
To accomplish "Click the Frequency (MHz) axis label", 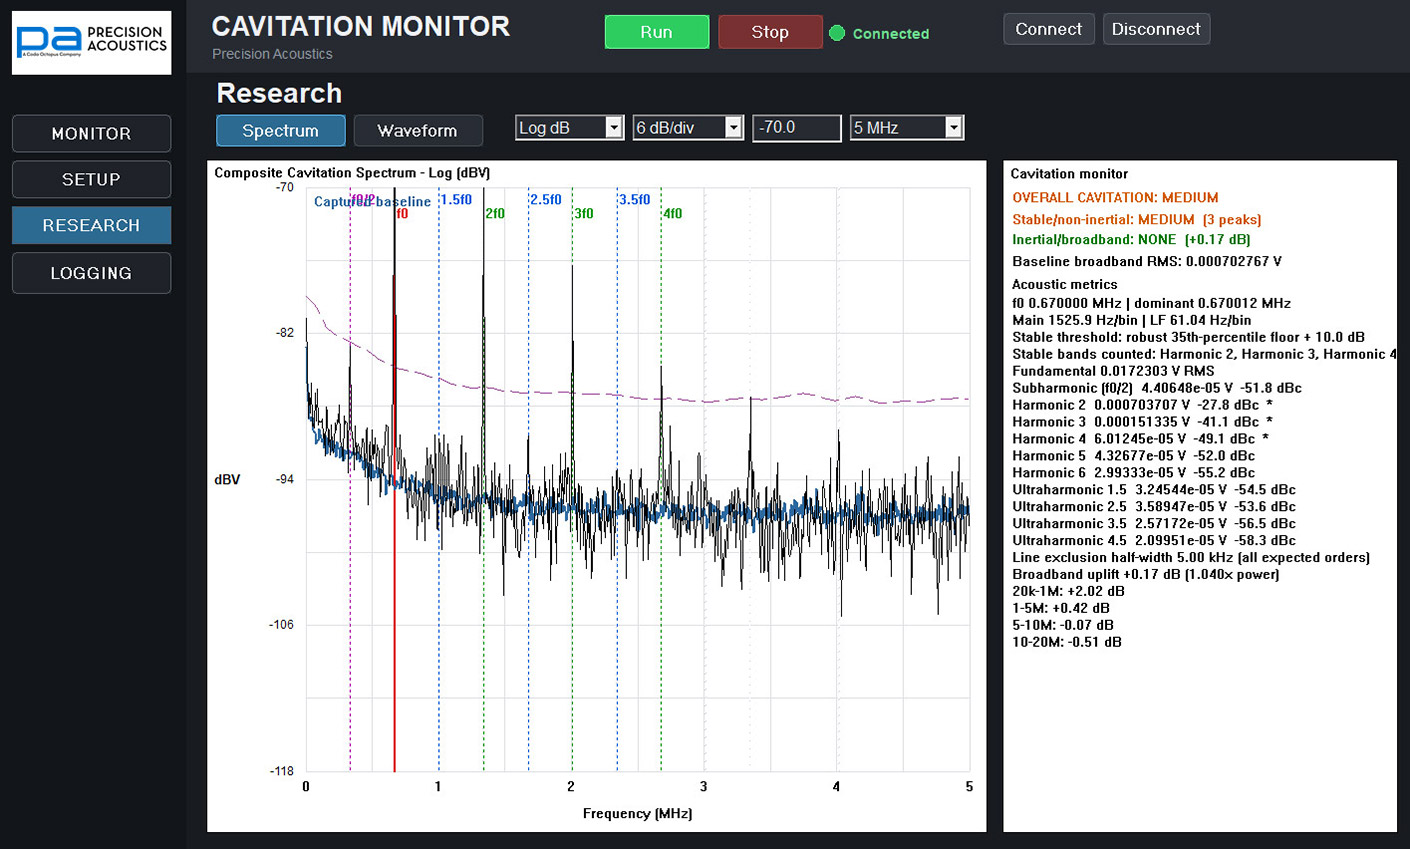I will tap(637, 813).
